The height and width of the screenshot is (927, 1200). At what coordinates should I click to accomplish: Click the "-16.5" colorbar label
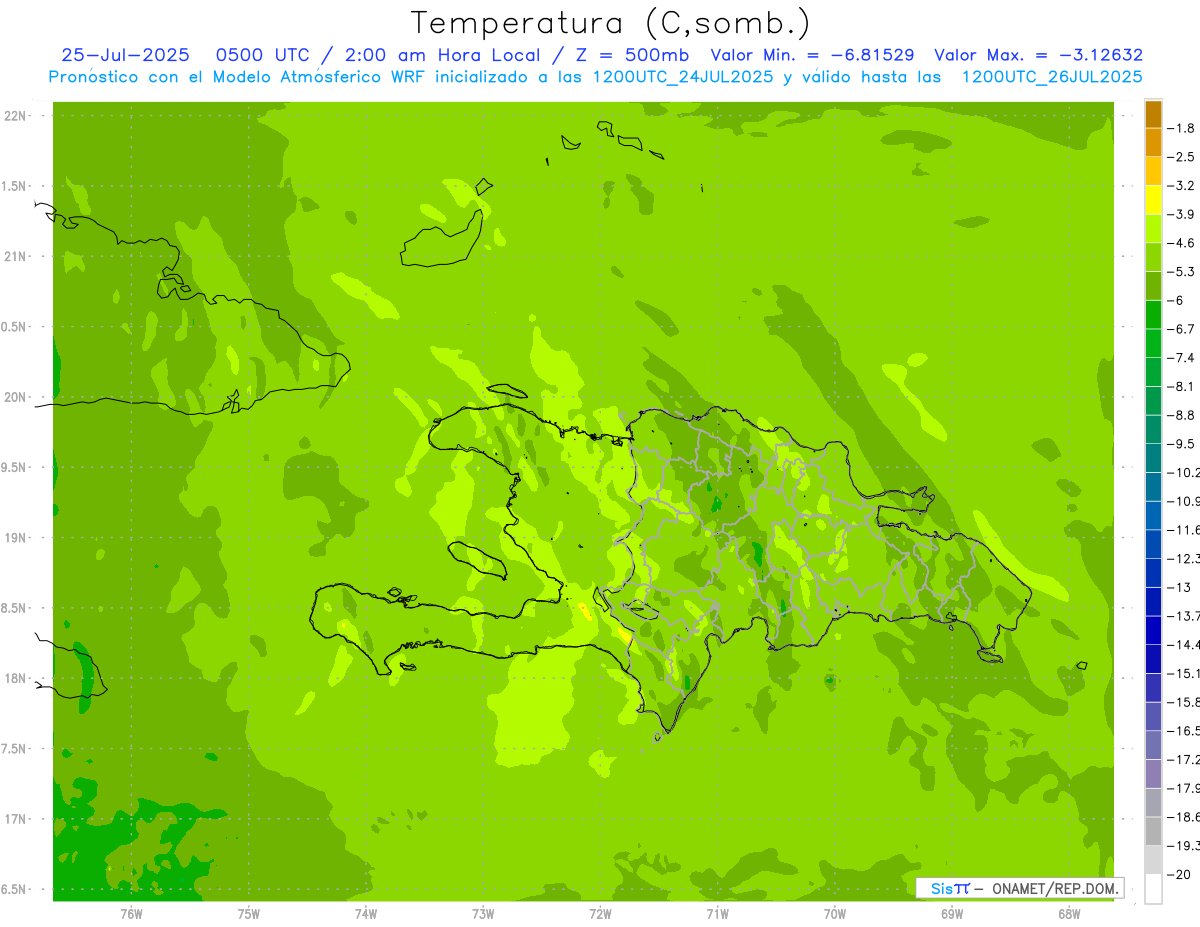pyautogui.click(x=1184, y=731)
